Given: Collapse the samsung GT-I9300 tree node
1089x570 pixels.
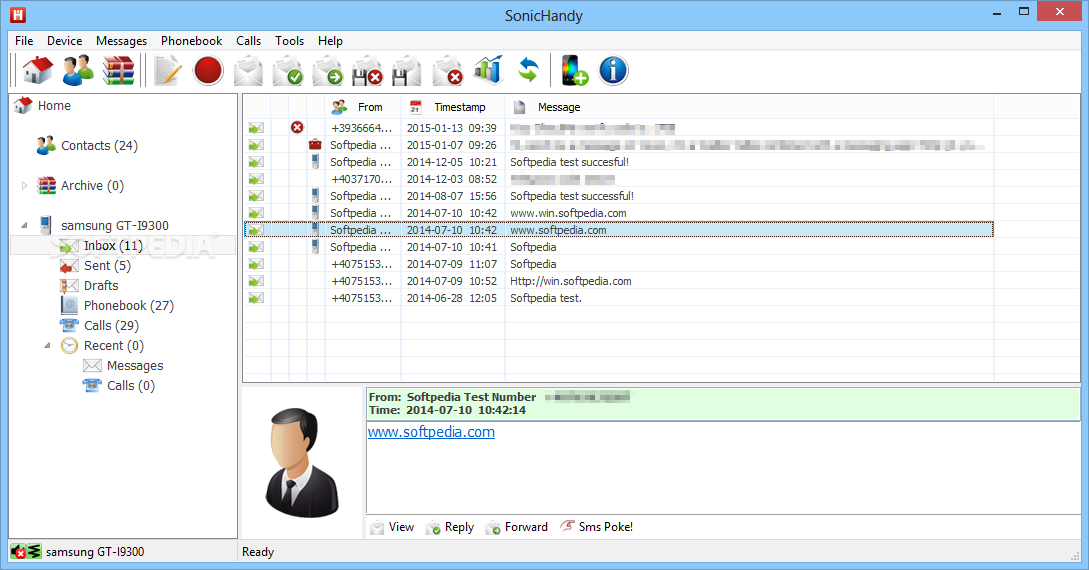Looking at the screenshot, I should tap(24, 225).
